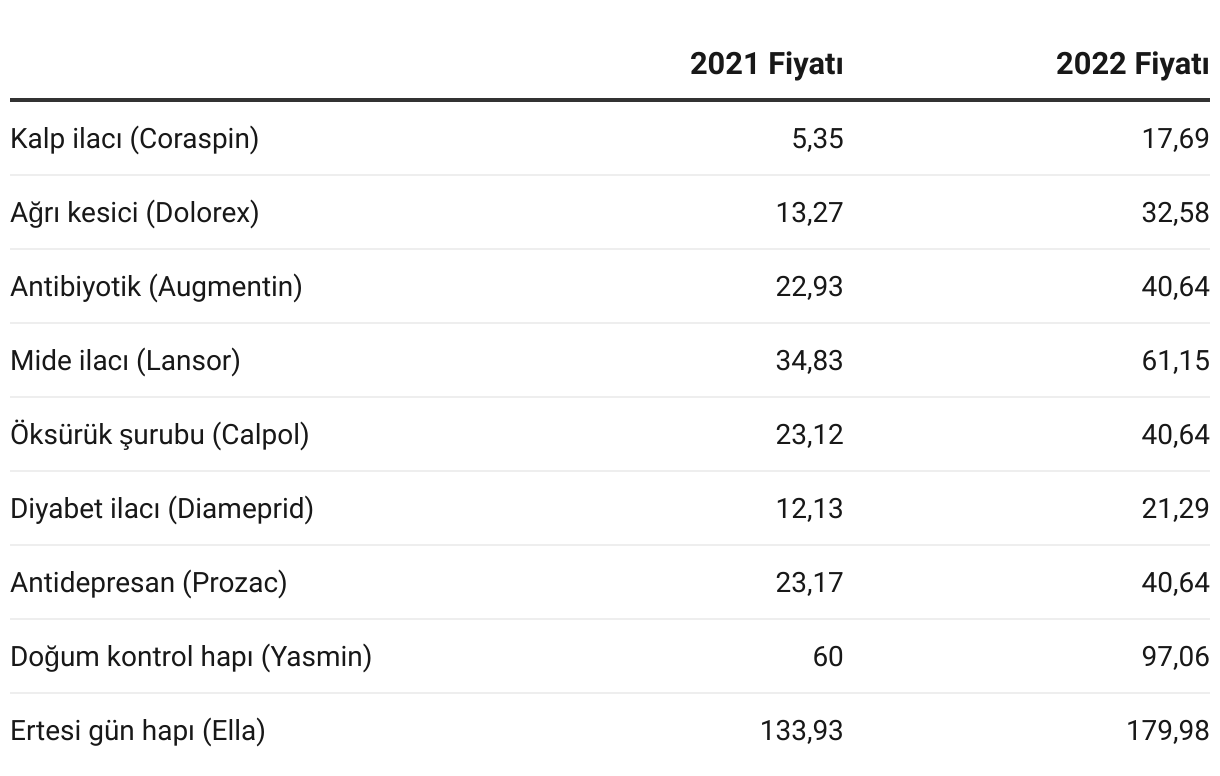This screenshot has width=1220, height=776.
Task: Select the "Ertesi gün hapı (Ella)" label
Action: point(137,731)
